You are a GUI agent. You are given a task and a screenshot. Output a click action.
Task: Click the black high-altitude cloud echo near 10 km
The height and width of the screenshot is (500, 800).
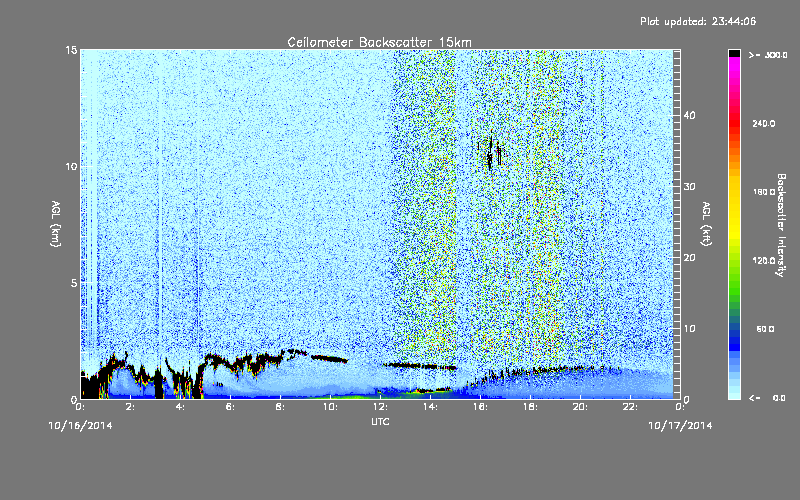[x=491, y=151]
